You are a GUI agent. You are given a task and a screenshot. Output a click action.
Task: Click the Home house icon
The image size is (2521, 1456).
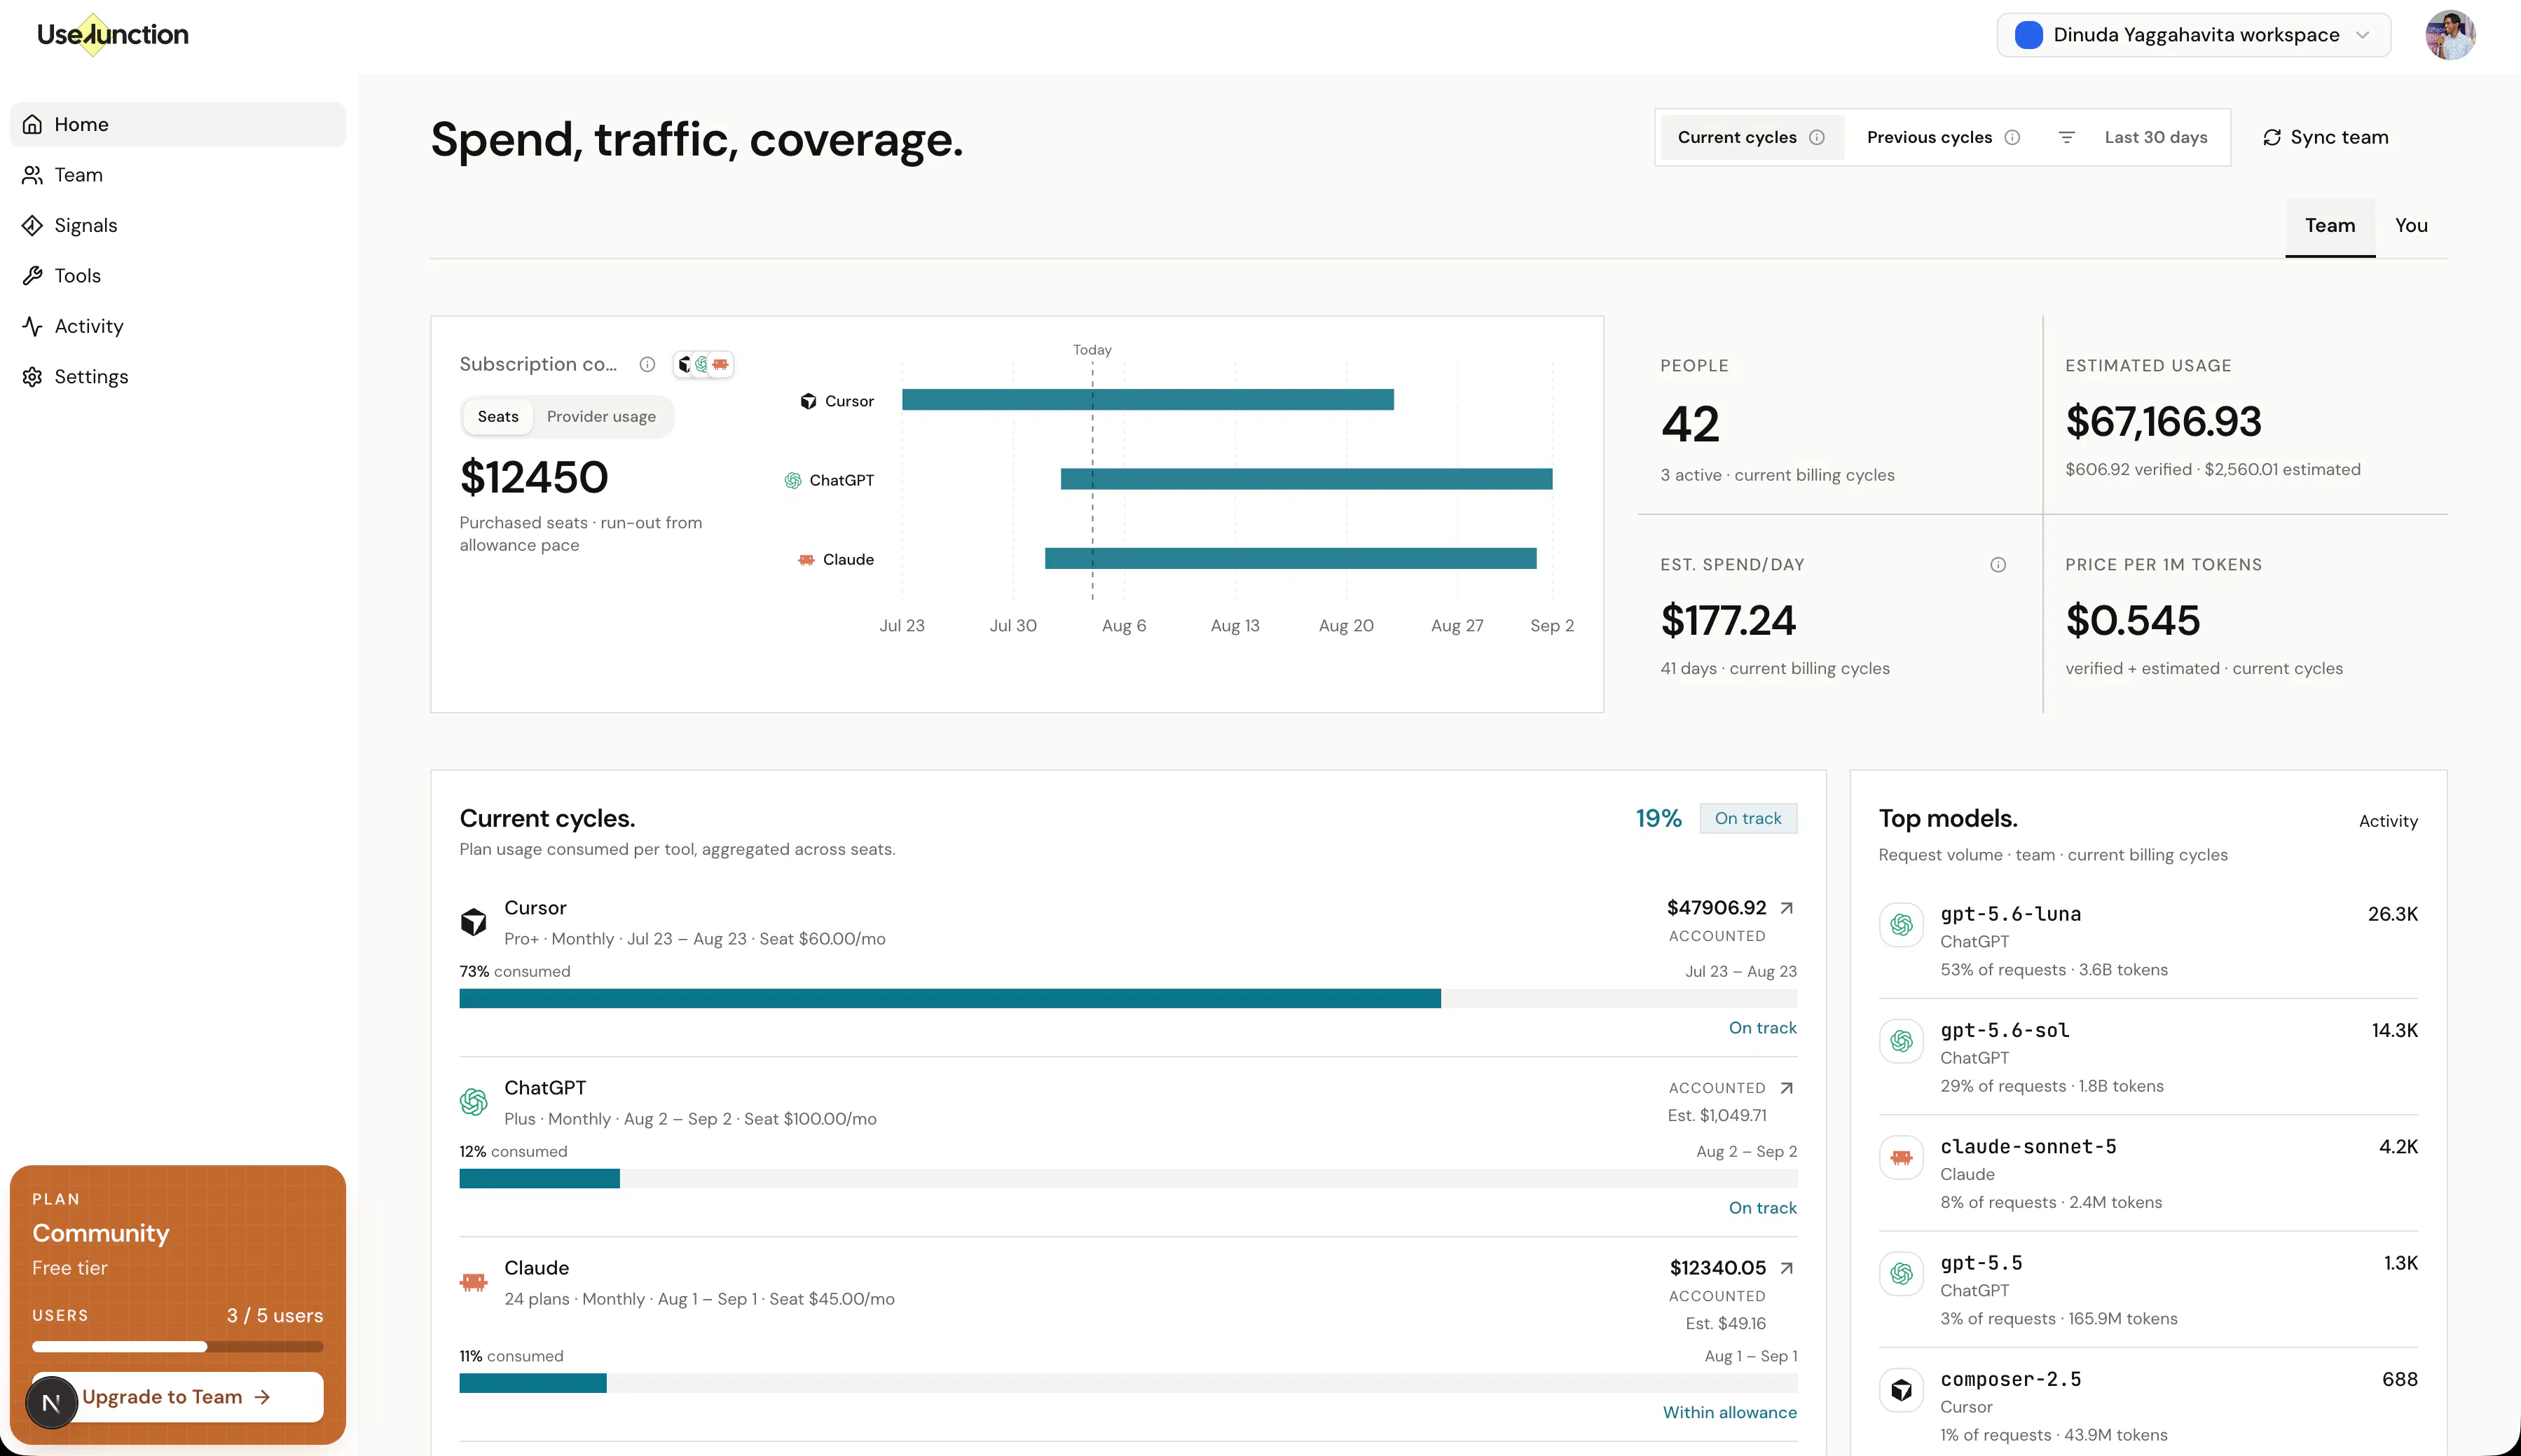click(33, 124)
